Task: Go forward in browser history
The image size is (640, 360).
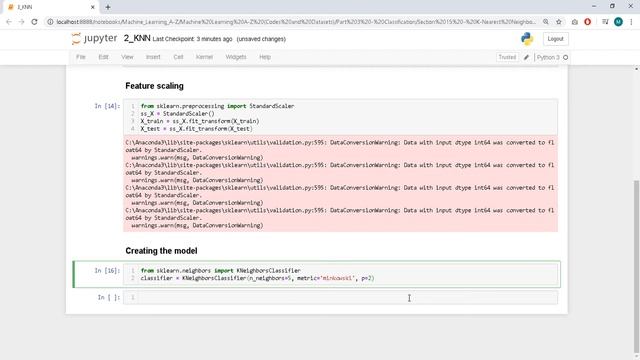Action: 22,22
